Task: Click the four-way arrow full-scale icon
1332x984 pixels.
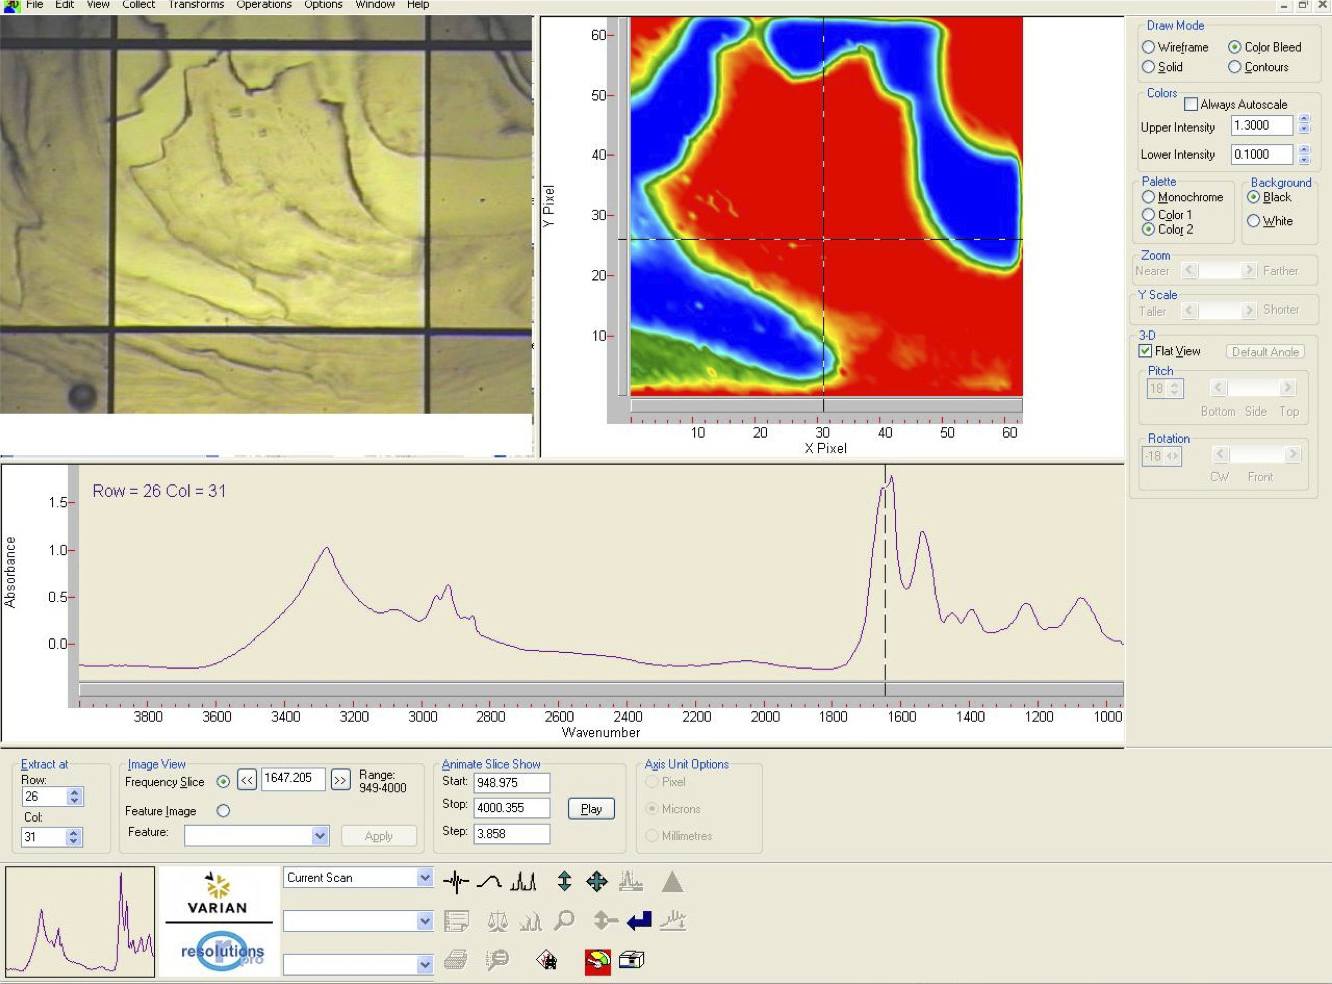Action: pyautogui.click(x=597, y=881)
